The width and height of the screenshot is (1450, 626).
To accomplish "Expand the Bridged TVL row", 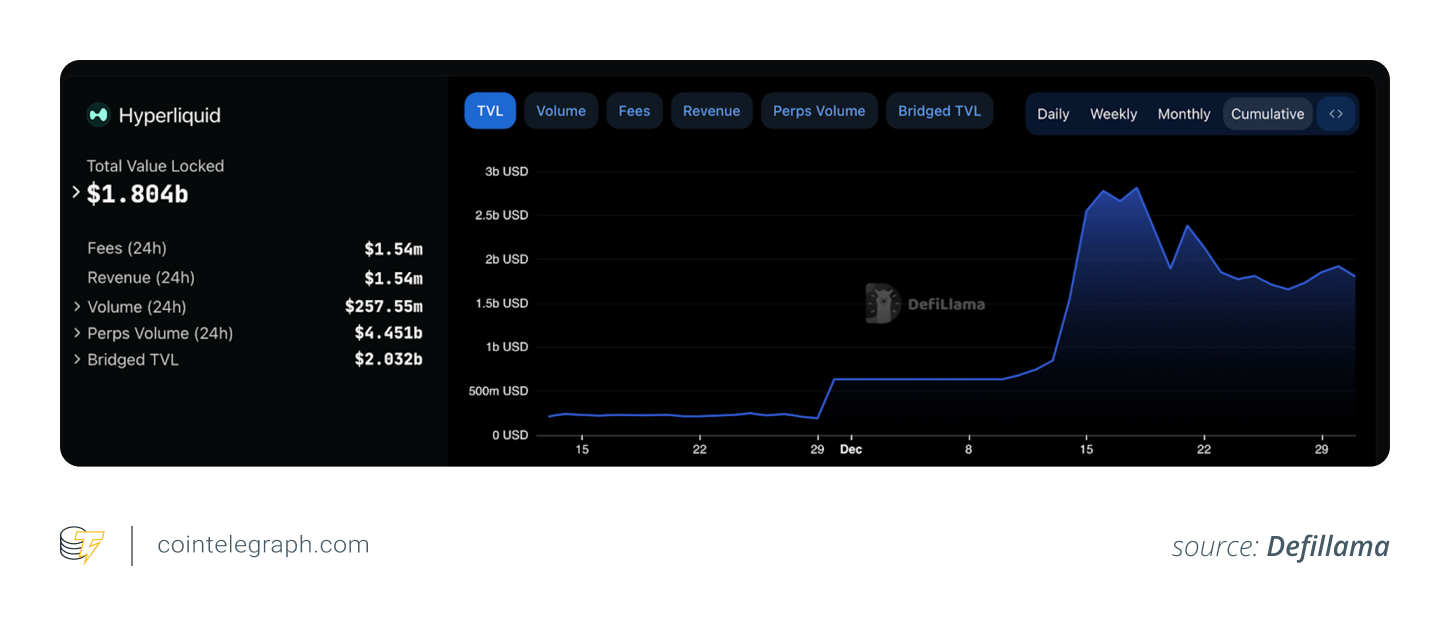I will pos(77,359).
